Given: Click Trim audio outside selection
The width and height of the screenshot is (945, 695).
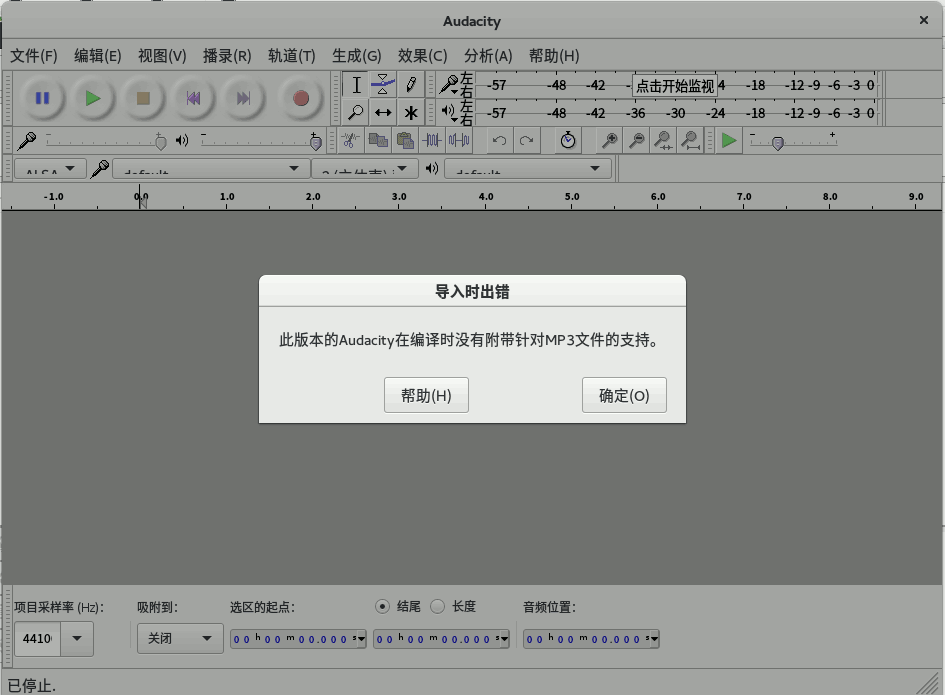Looking at the screenshot, I should [432, 140].
